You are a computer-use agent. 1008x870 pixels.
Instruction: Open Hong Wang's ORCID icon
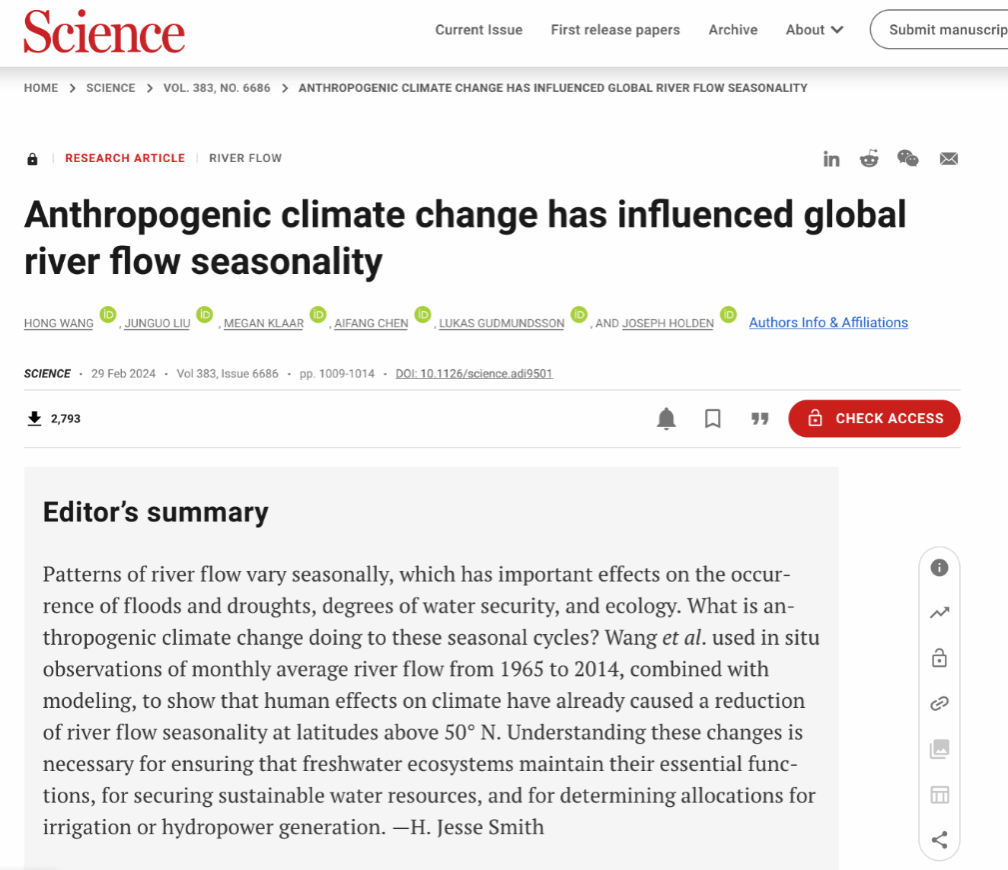[108, 315]
